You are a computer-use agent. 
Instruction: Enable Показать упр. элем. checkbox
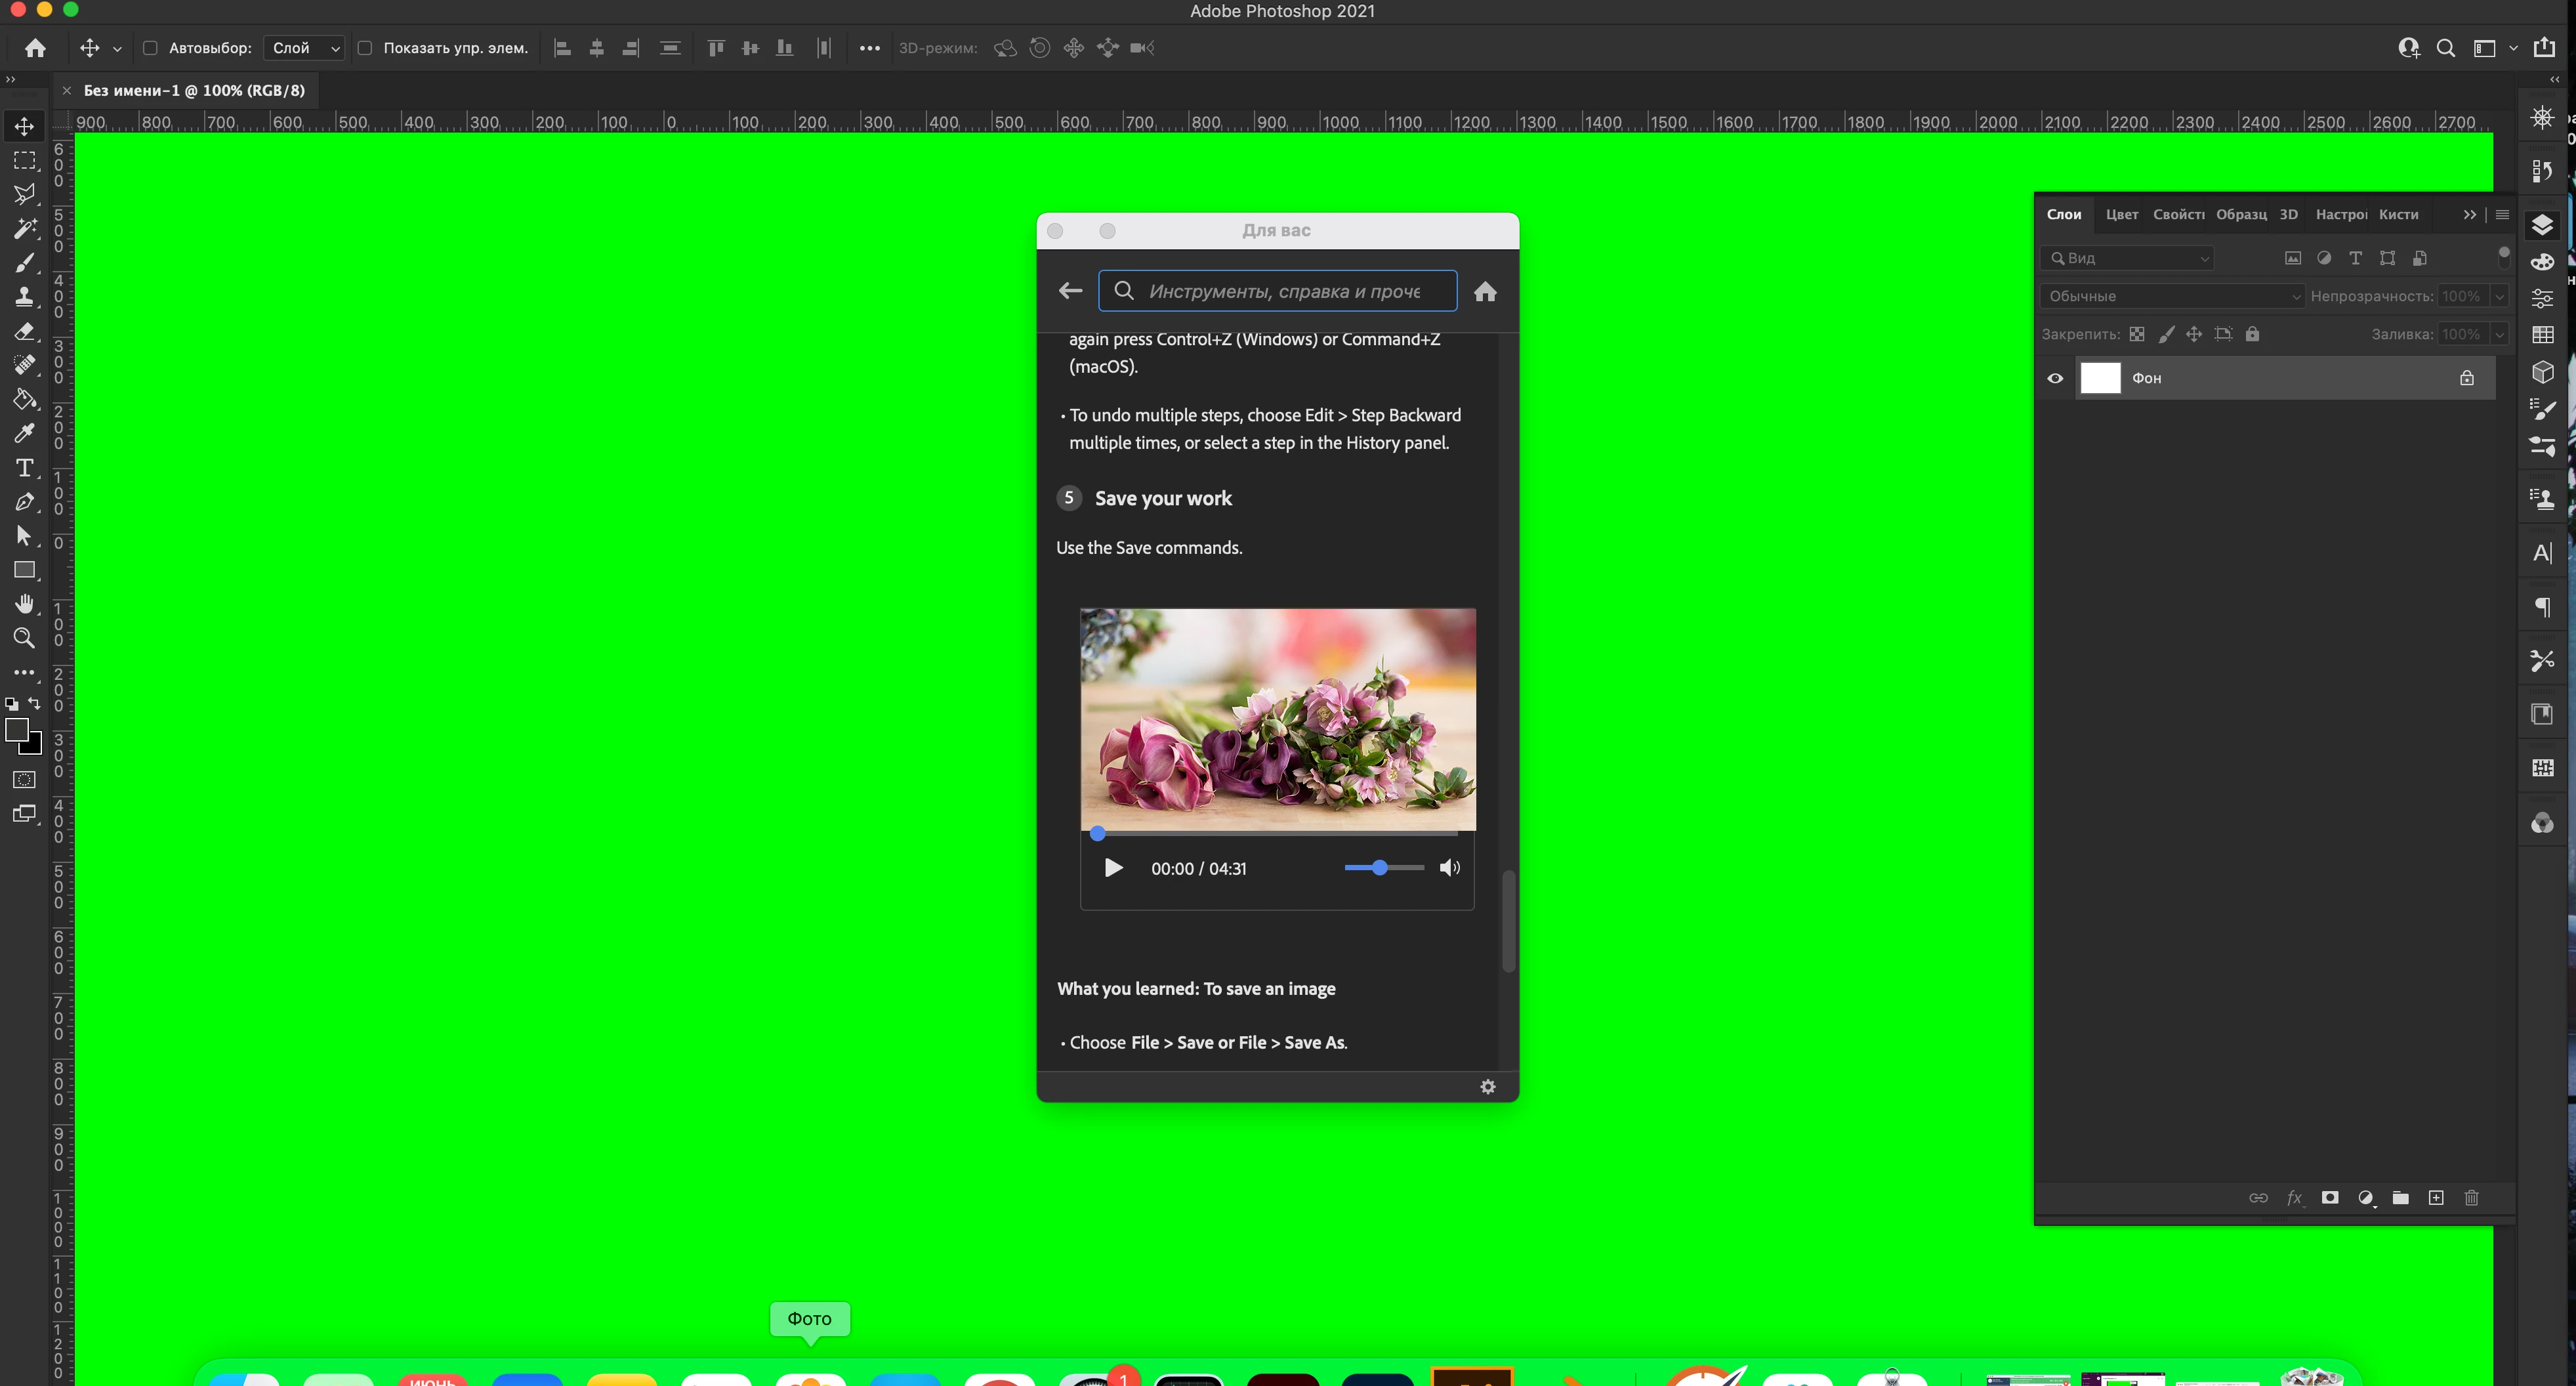point(365,48)
